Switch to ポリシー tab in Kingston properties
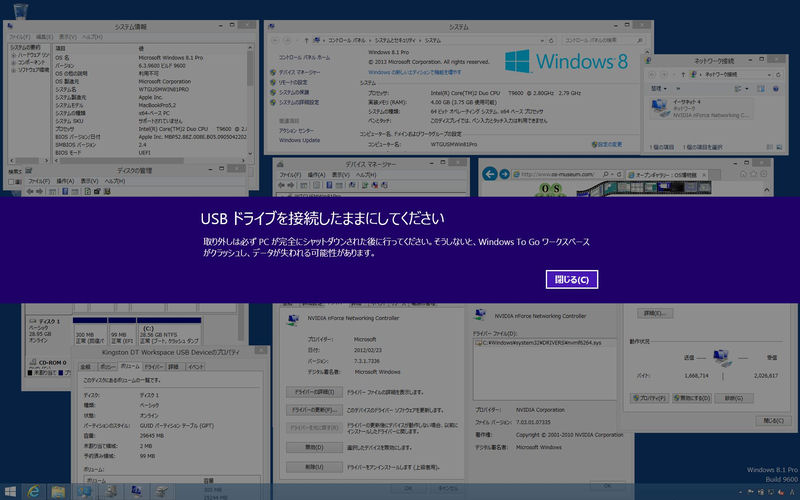The width and height of the screenshot is (800, 500). point(107,366)
